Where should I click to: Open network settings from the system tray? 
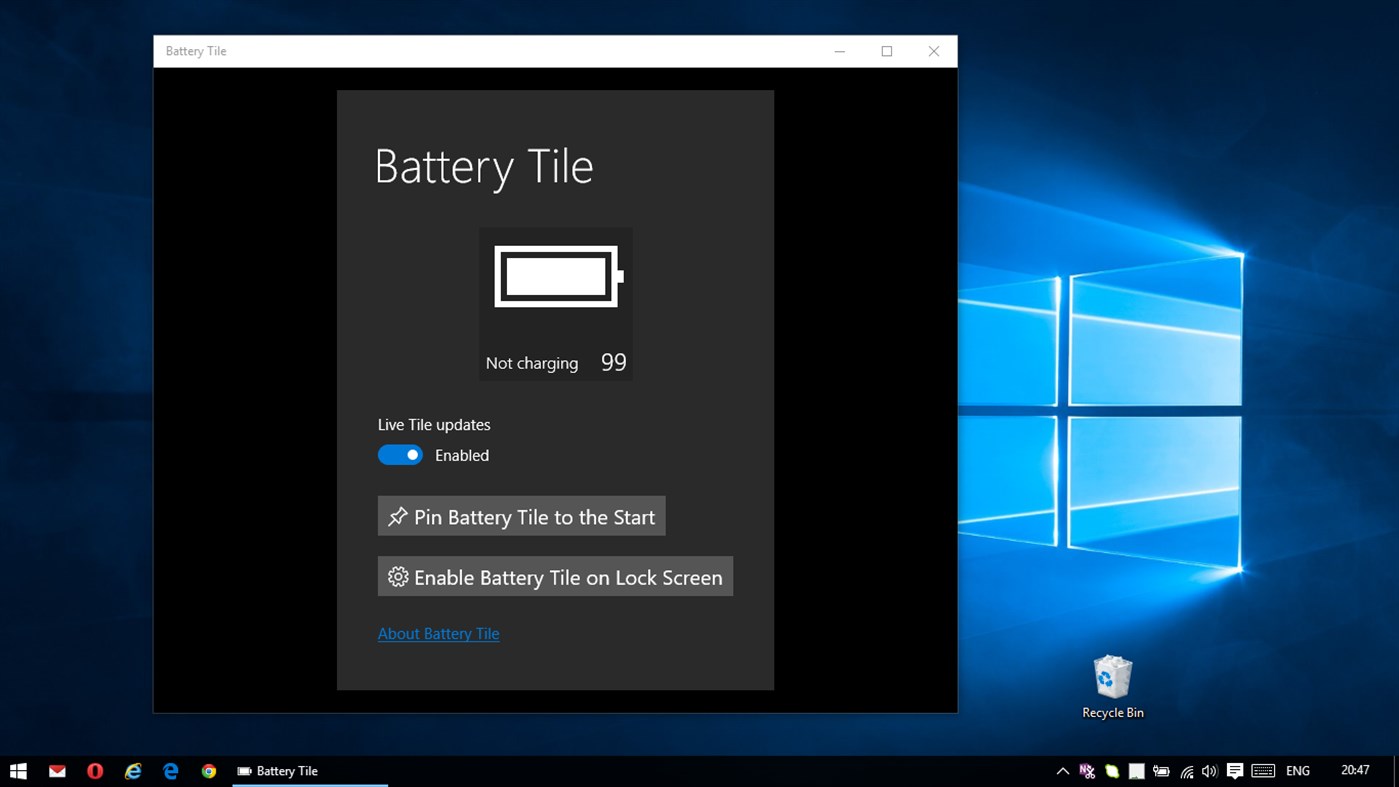point(1186,771)
